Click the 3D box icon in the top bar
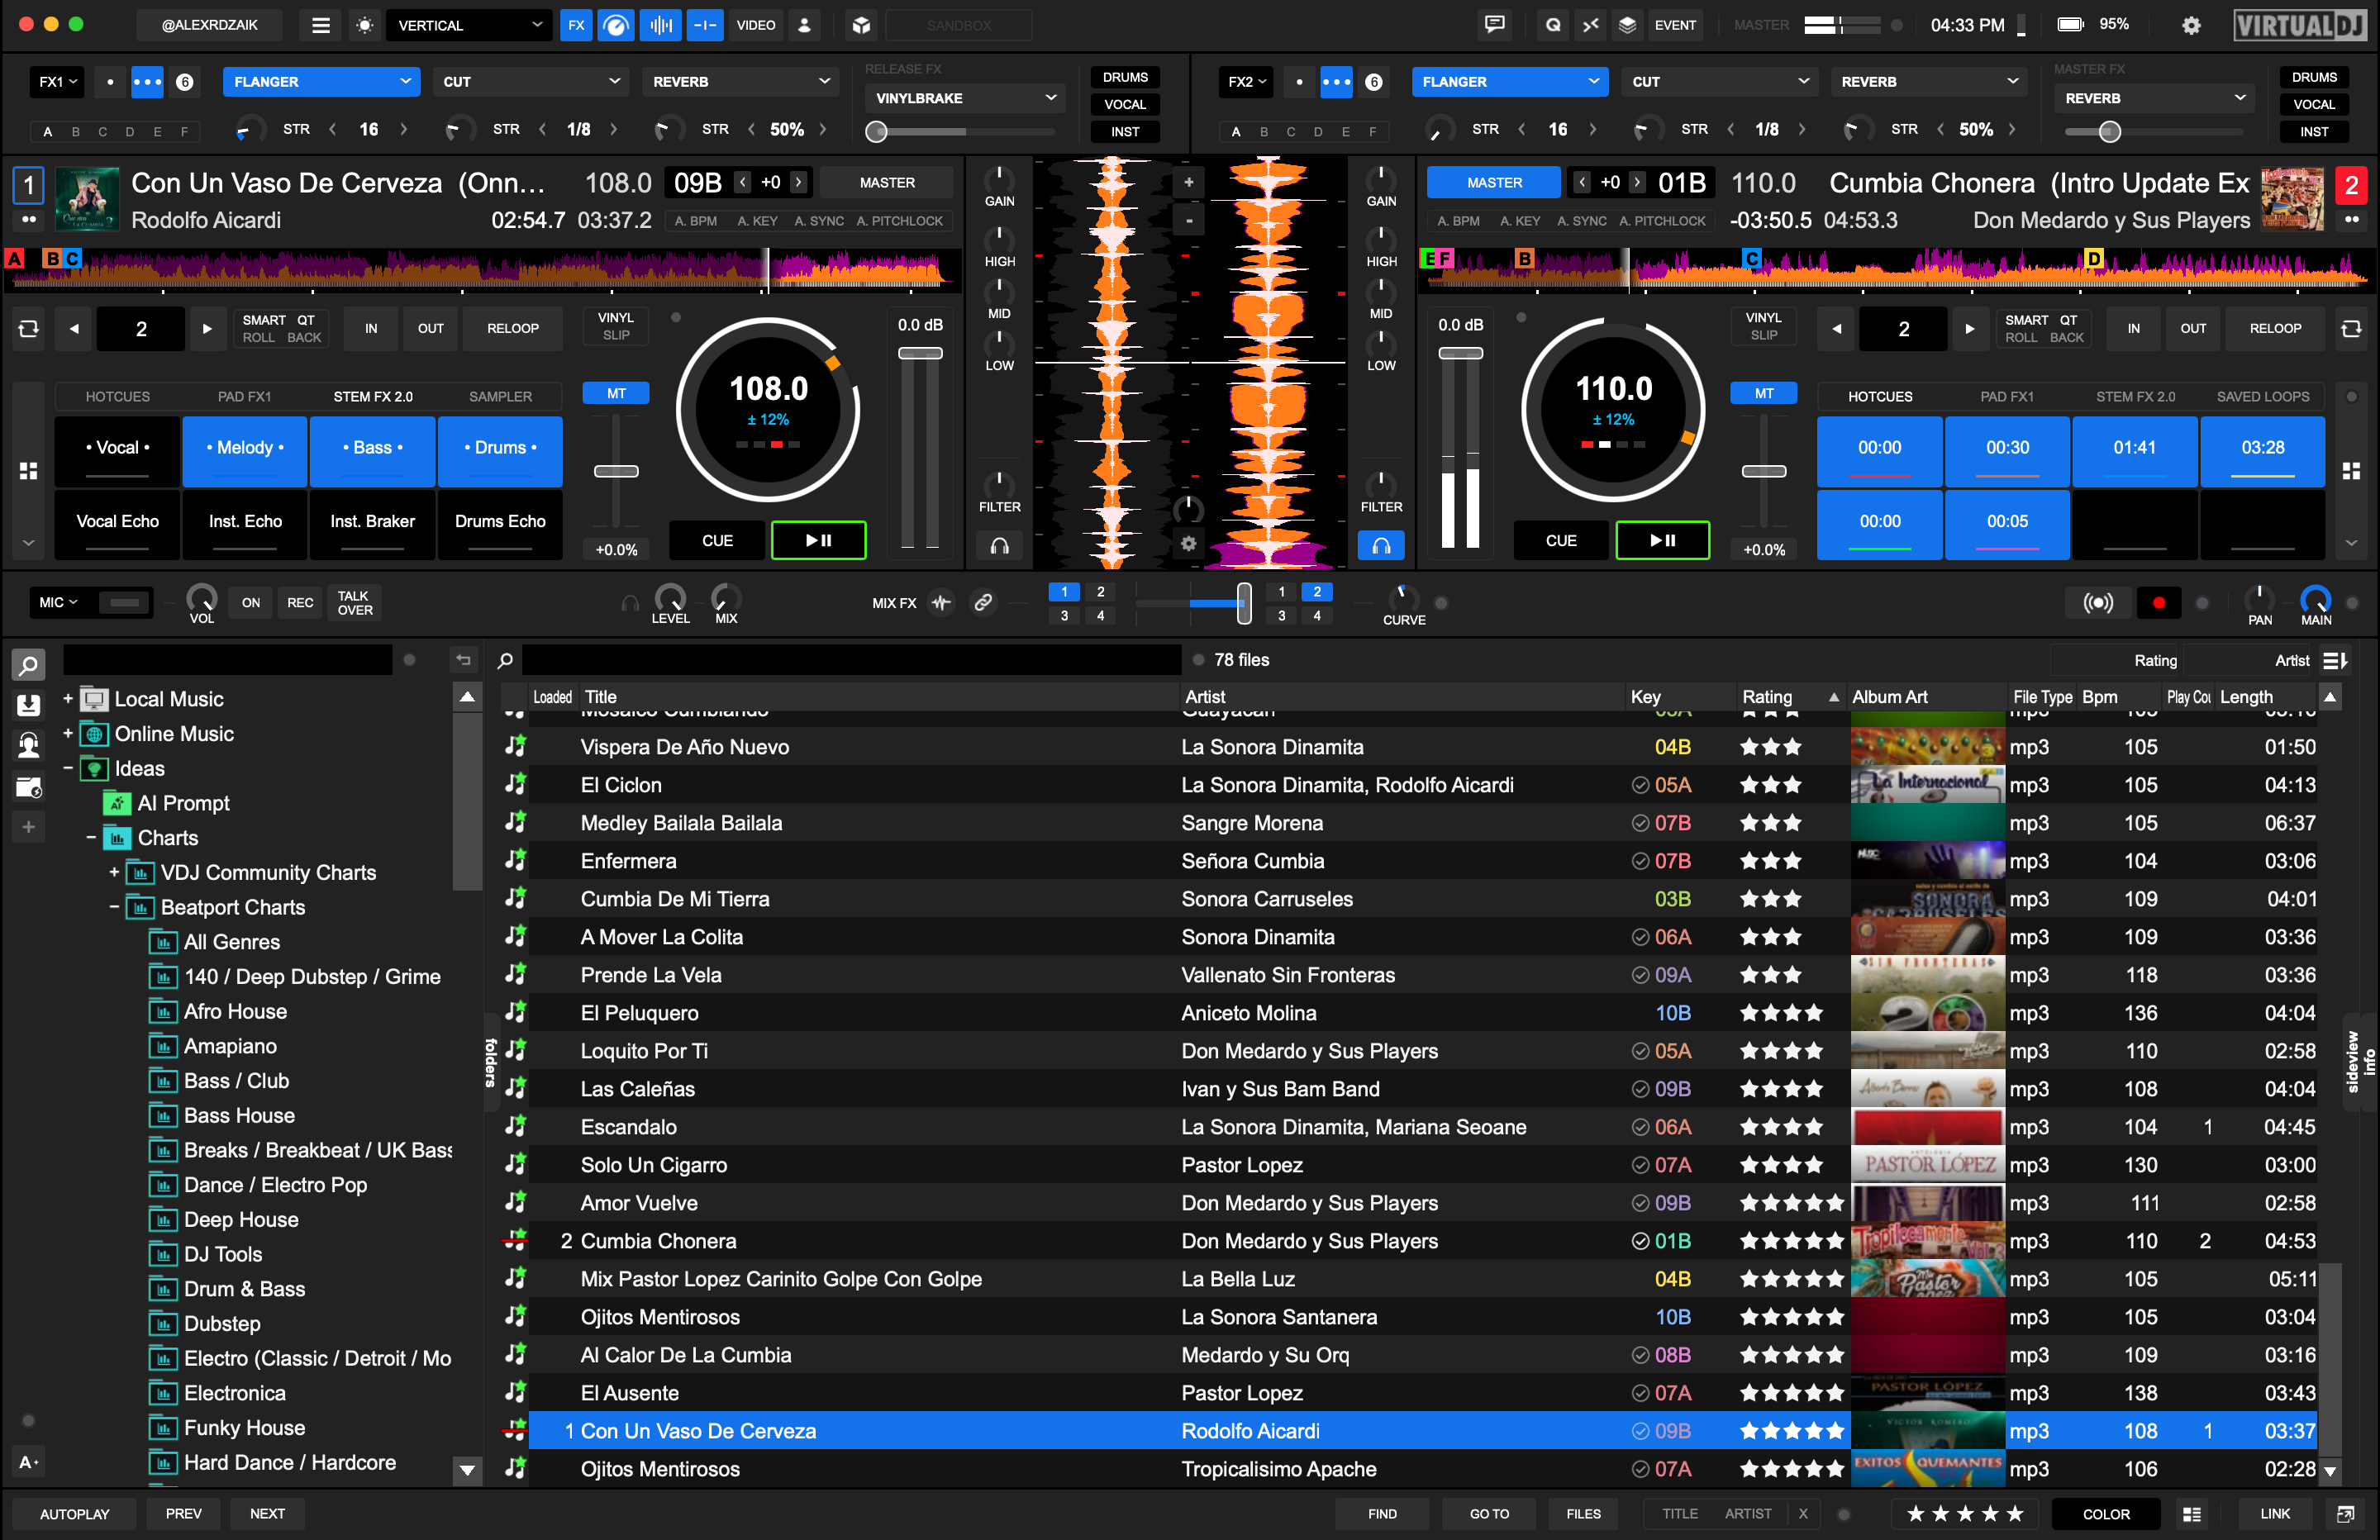Screen dimensions: 2380x1540 click(861, 25)
